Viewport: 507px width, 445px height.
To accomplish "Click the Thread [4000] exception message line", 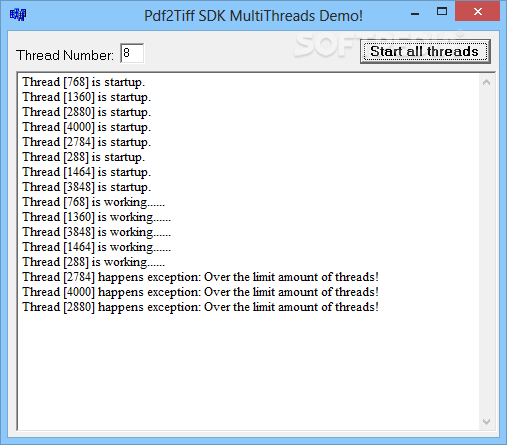I will 201,292.
